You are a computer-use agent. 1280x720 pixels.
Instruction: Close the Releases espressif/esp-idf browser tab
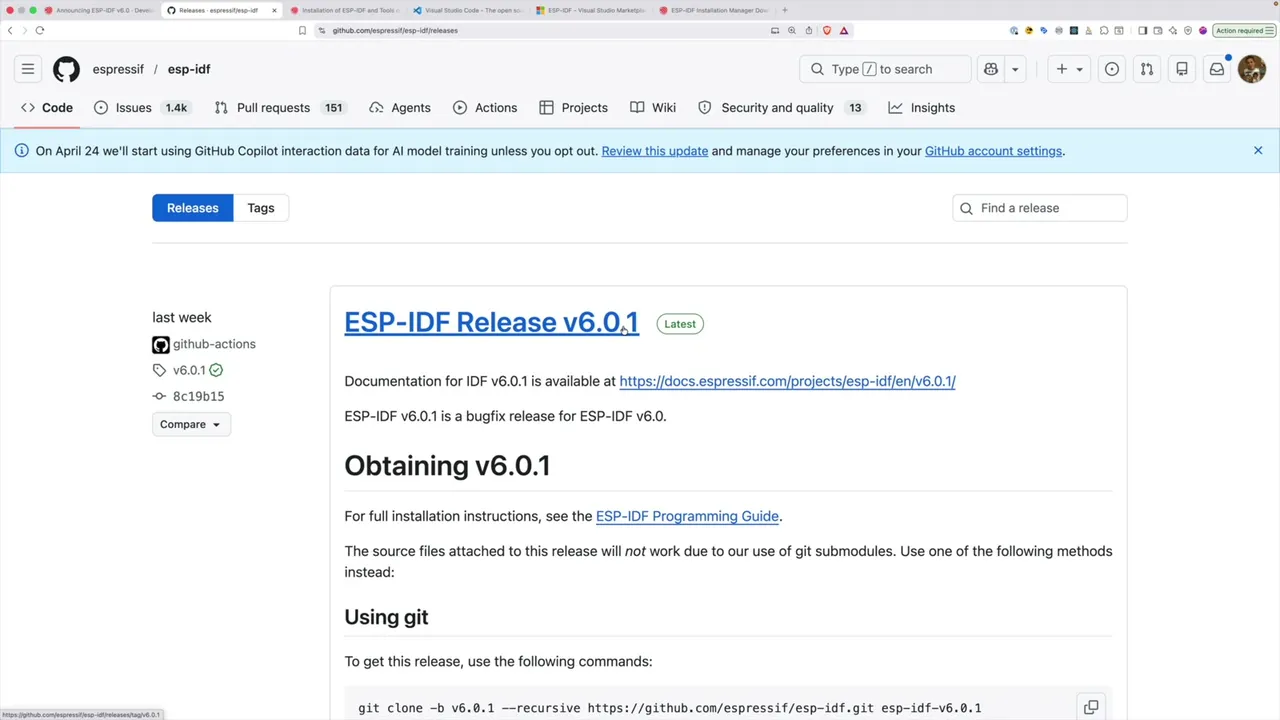point(274,10)
